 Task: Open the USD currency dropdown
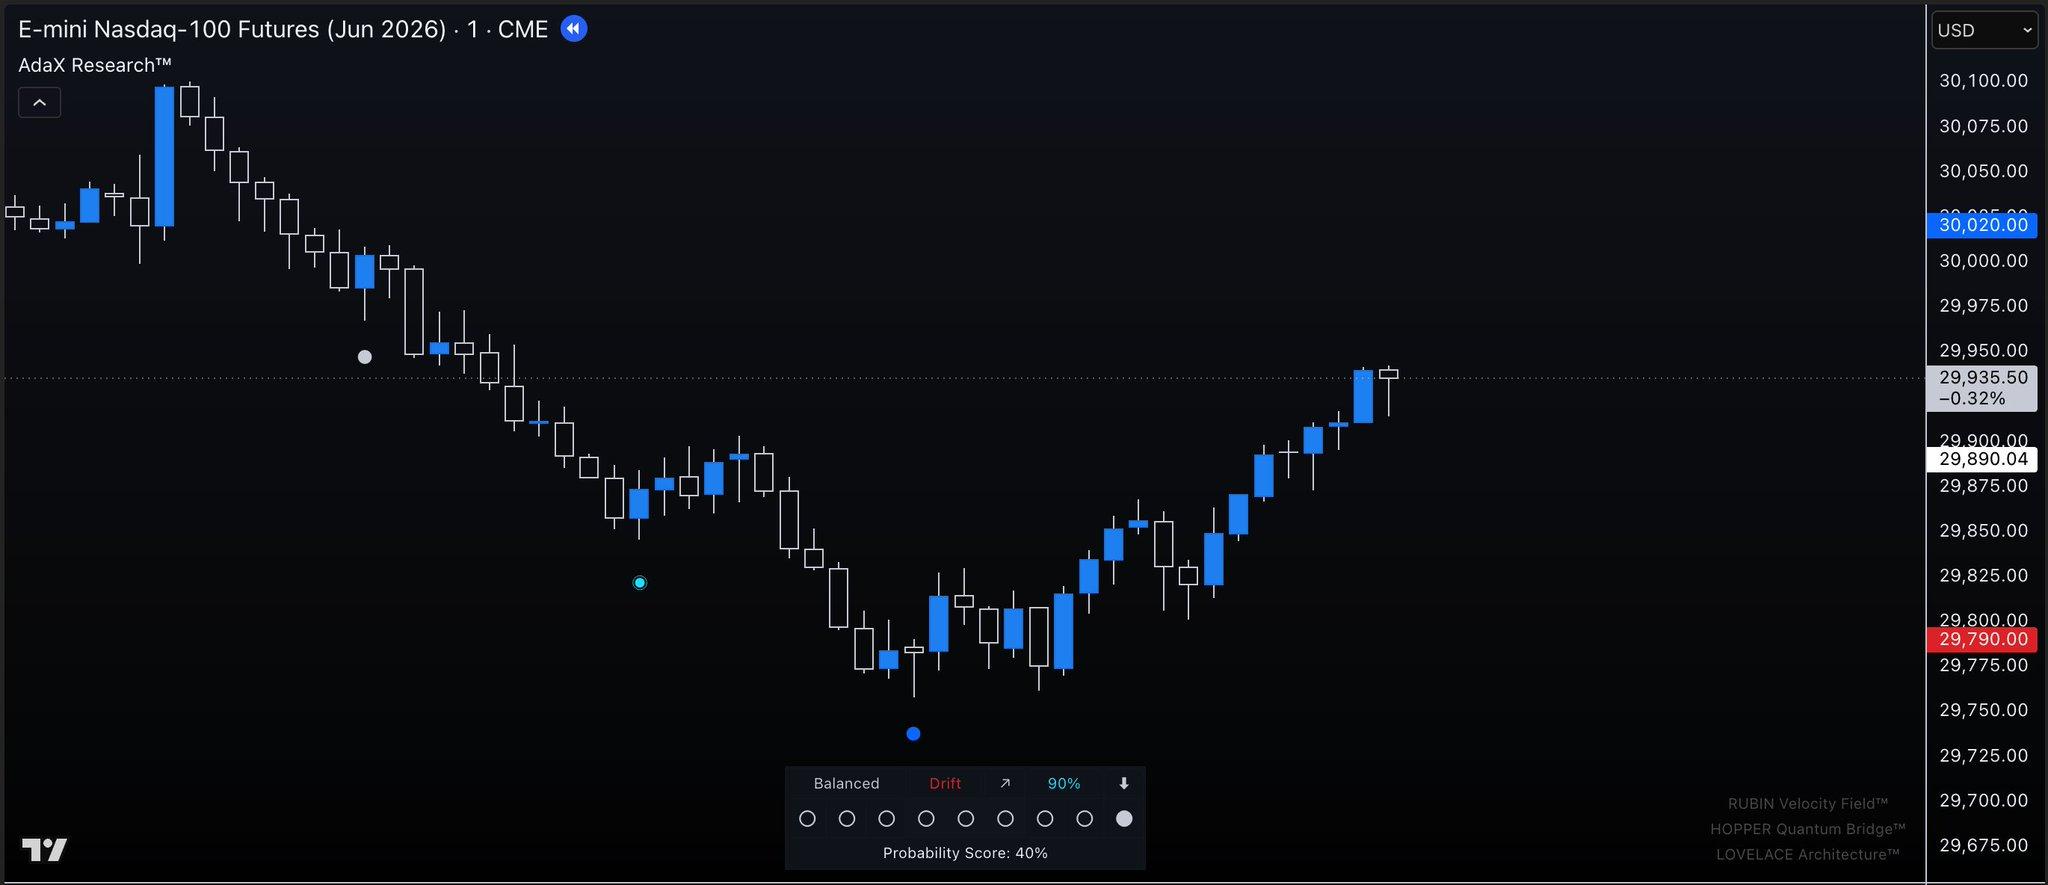click(1984, 30)
